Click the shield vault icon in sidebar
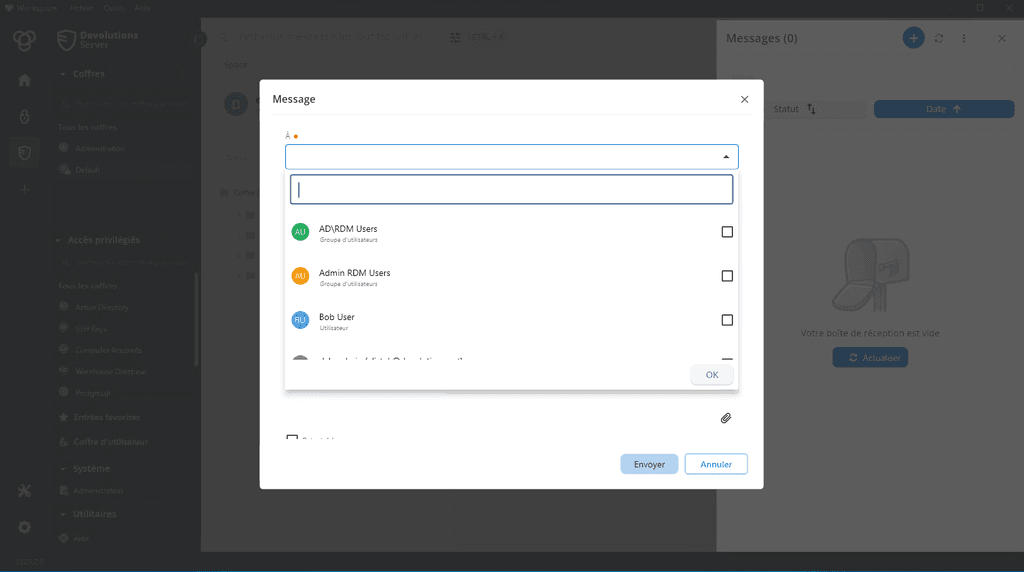The image size is (1024, 572). [x=25, y=153]
